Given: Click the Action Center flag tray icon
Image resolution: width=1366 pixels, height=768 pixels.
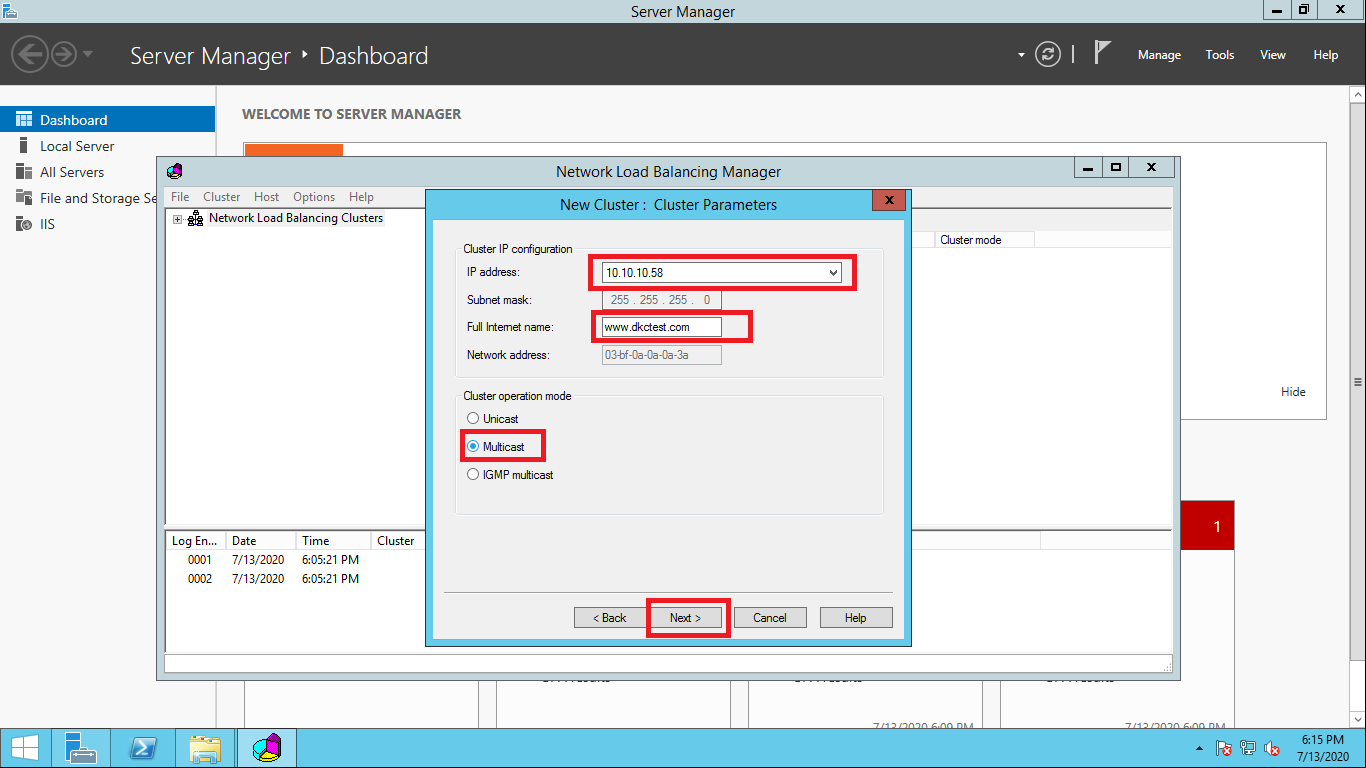Looking at the screenshot, I should click(1224, 748).
